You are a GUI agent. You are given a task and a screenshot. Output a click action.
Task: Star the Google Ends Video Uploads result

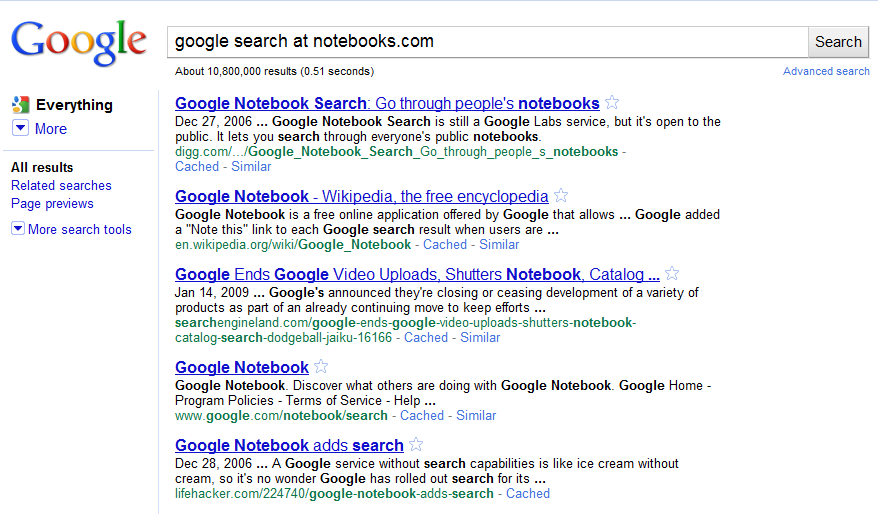point(672,273)
